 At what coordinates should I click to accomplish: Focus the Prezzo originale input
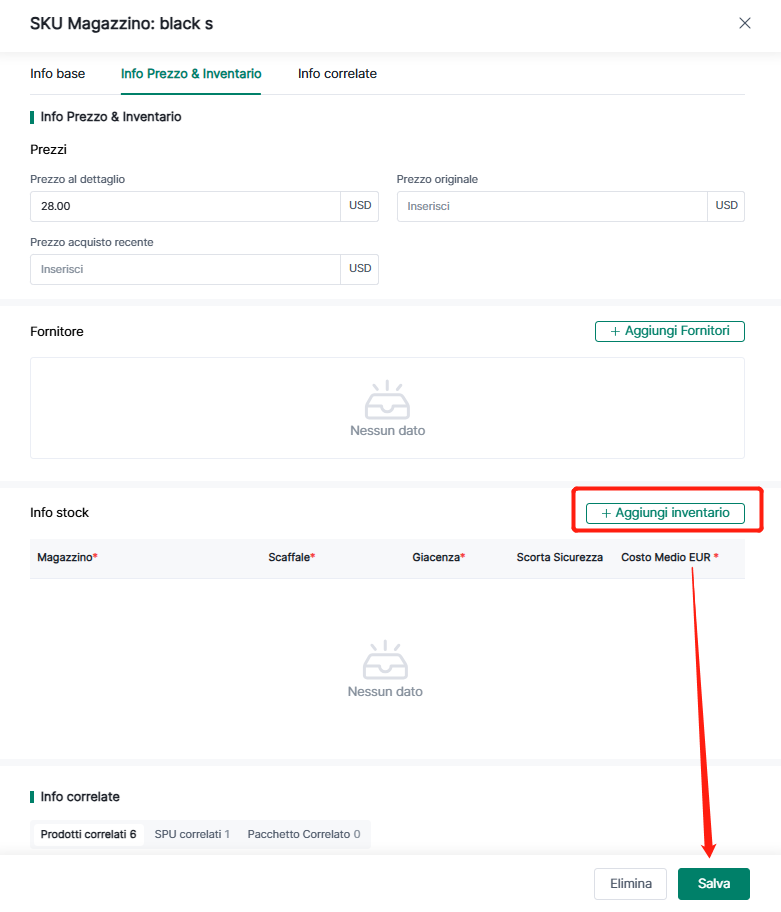tap(553, 207)
